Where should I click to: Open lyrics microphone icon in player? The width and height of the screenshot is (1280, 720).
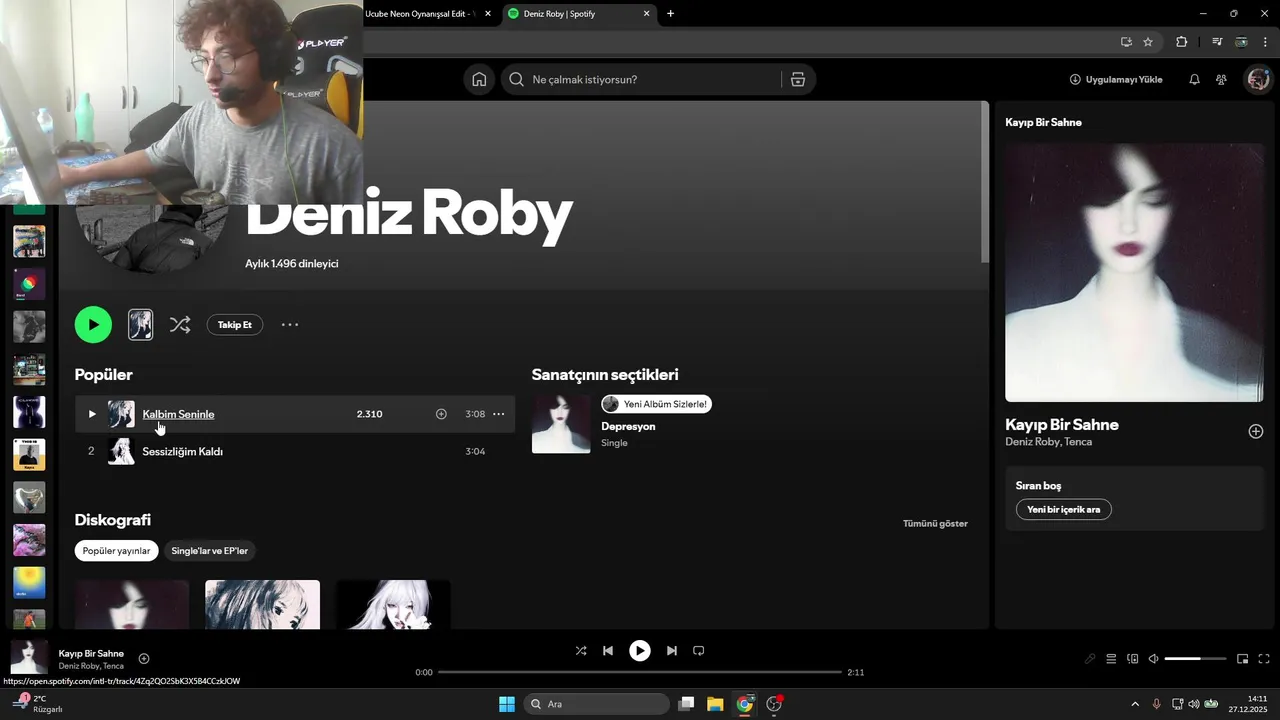(1090, 659)
